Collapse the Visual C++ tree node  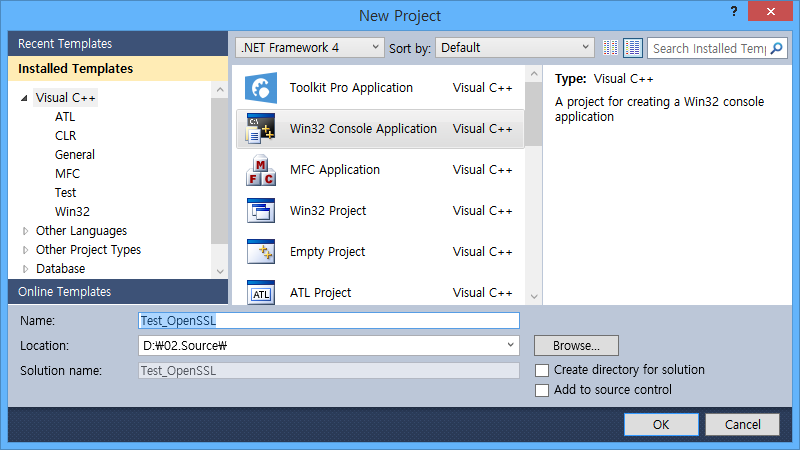tap(24, 98)
